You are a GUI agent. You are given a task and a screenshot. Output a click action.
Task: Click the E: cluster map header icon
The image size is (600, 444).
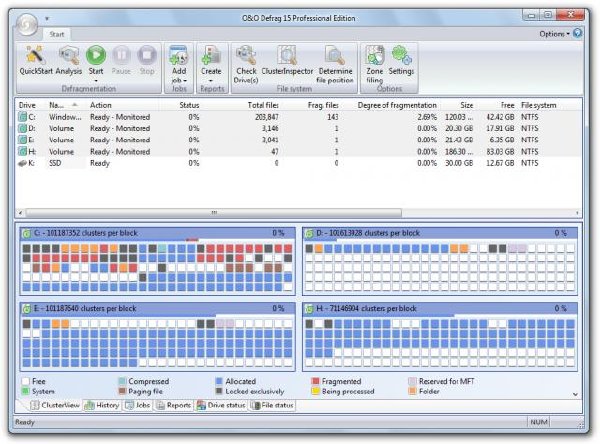(26, 309)
